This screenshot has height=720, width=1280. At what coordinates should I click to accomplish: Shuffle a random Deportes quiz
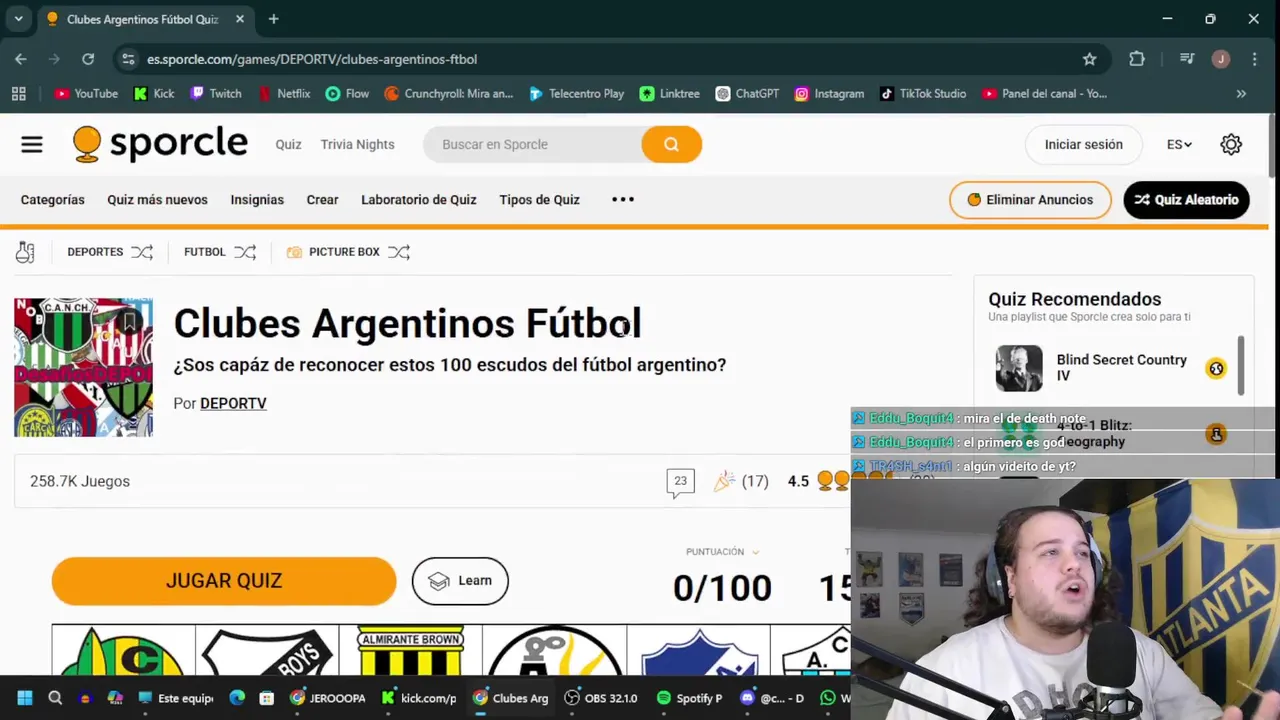[142, 252]
